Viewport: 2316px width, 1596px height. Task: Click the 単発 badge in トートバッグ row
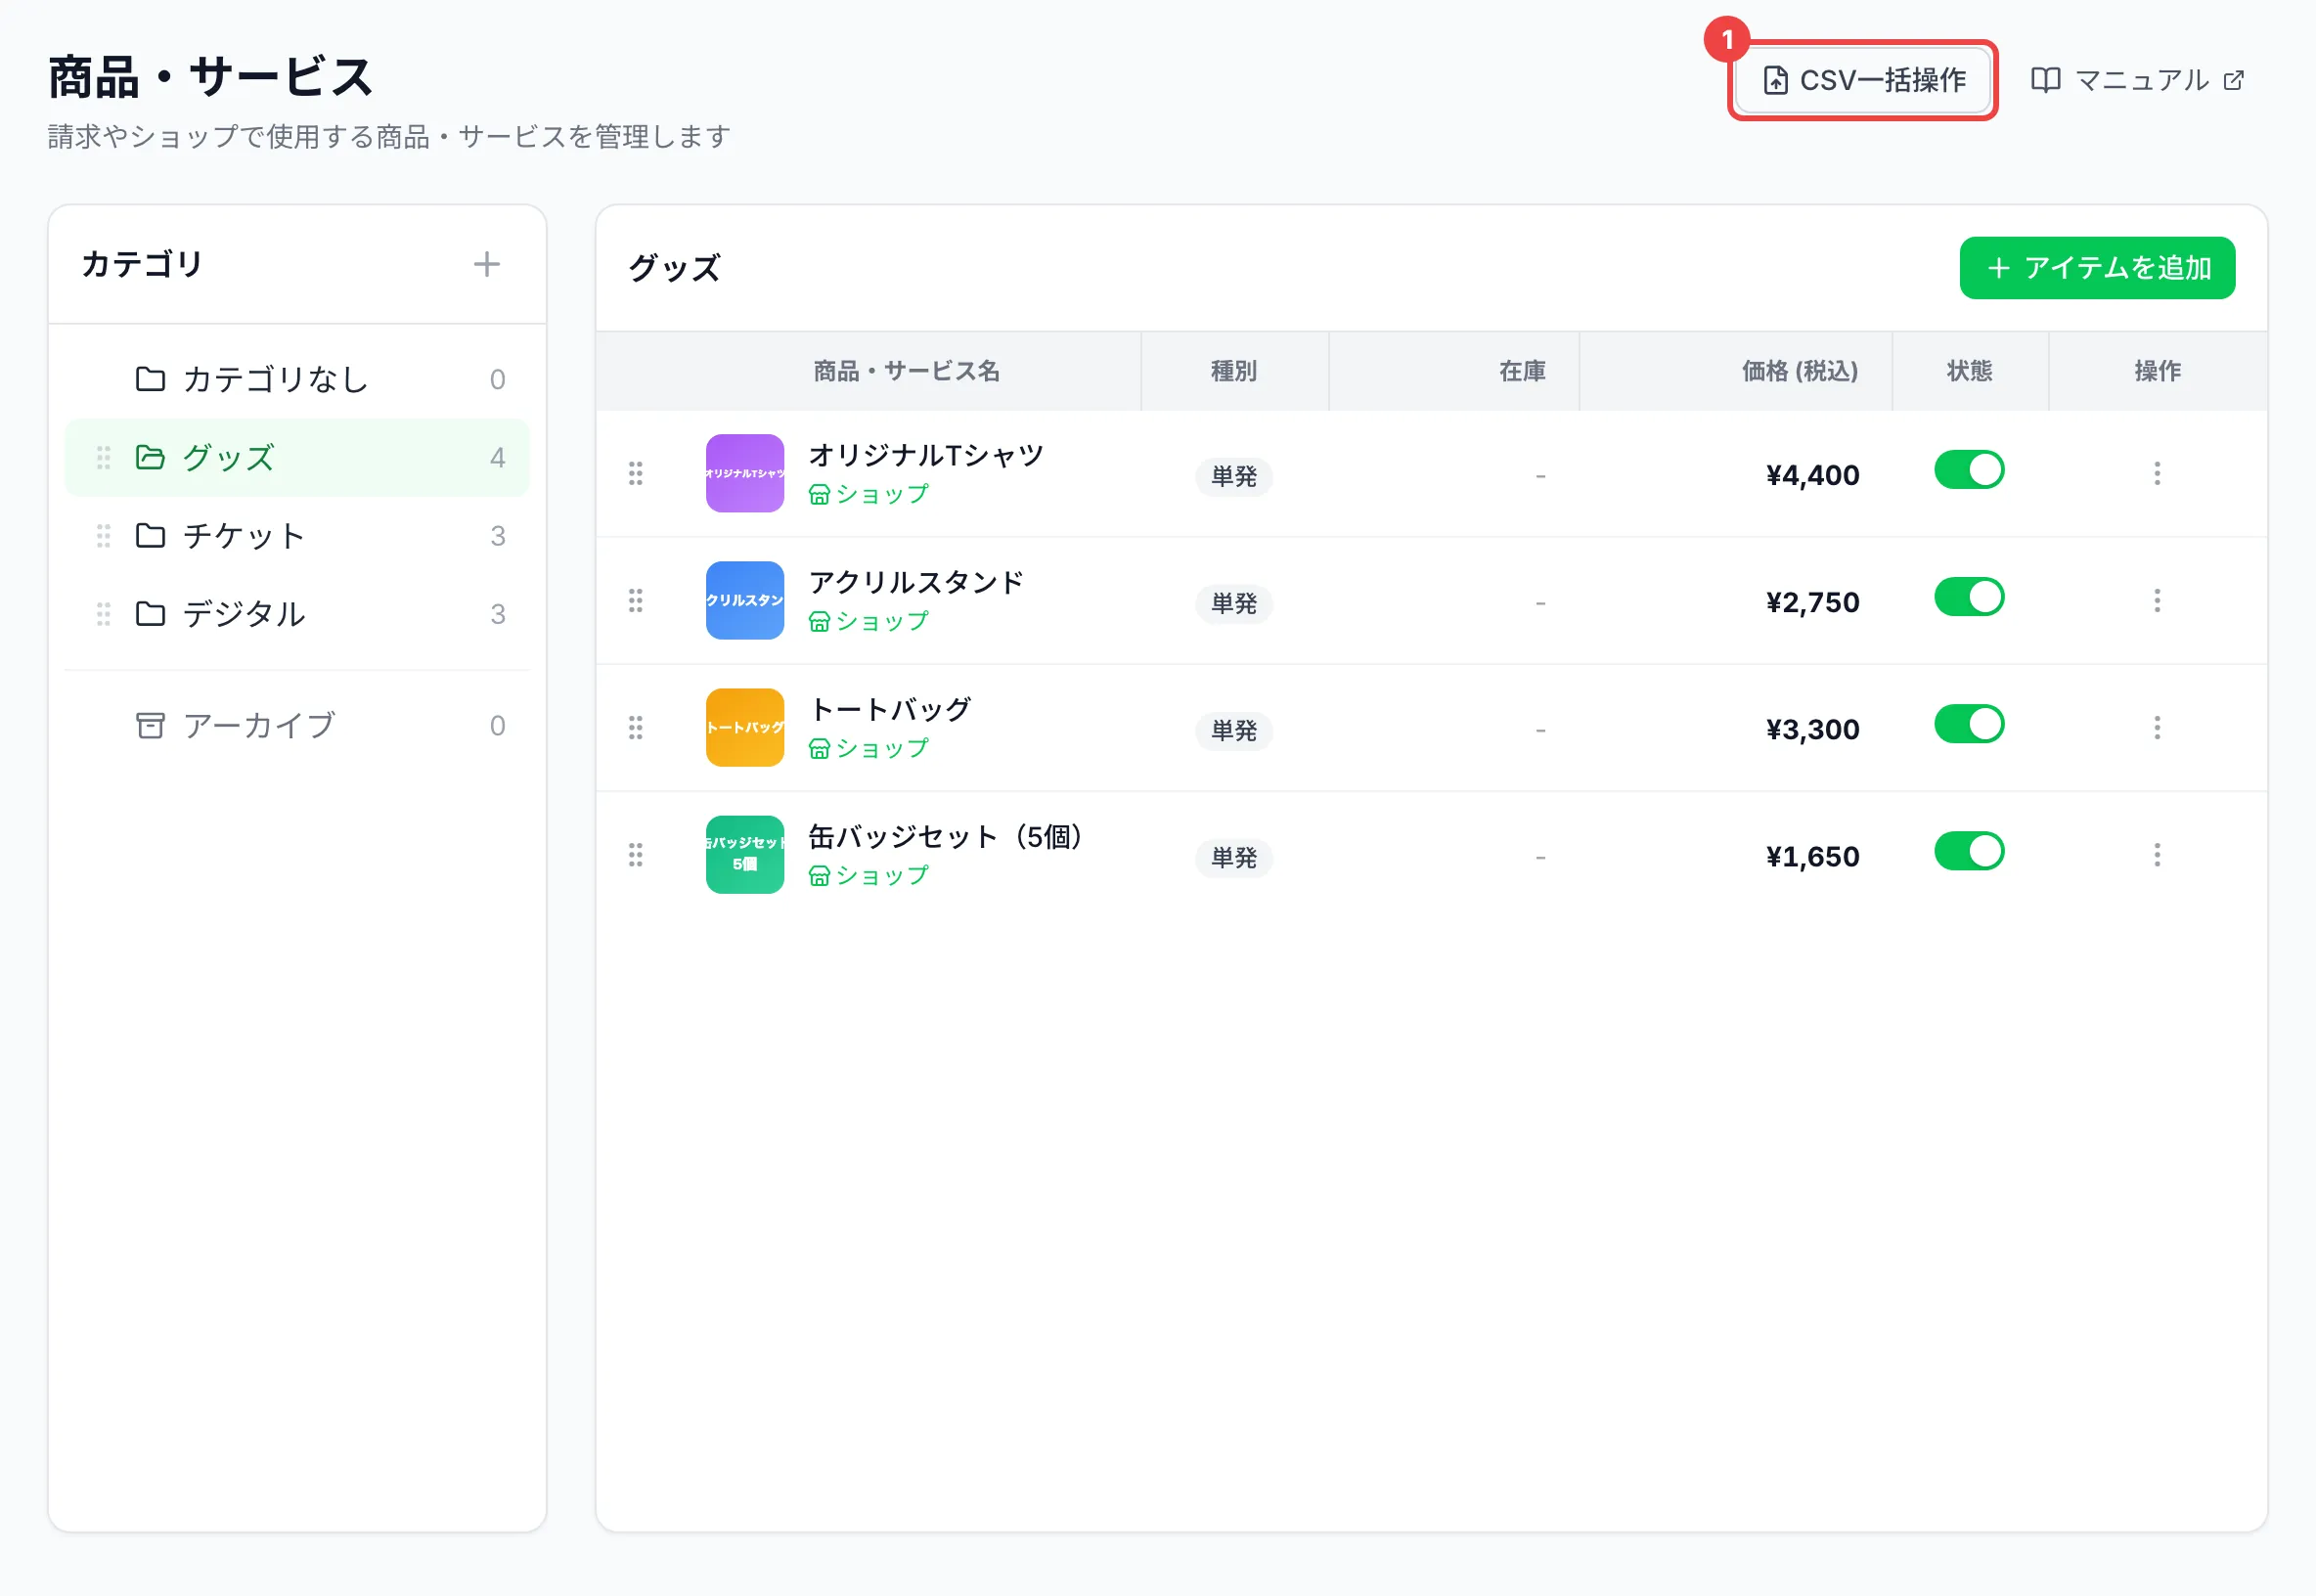pos(1234,730)
